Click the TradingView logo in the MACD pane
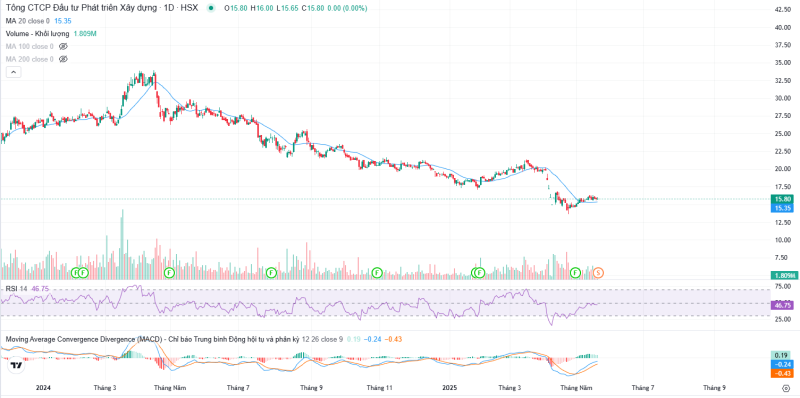 click(x=16, y=365)
